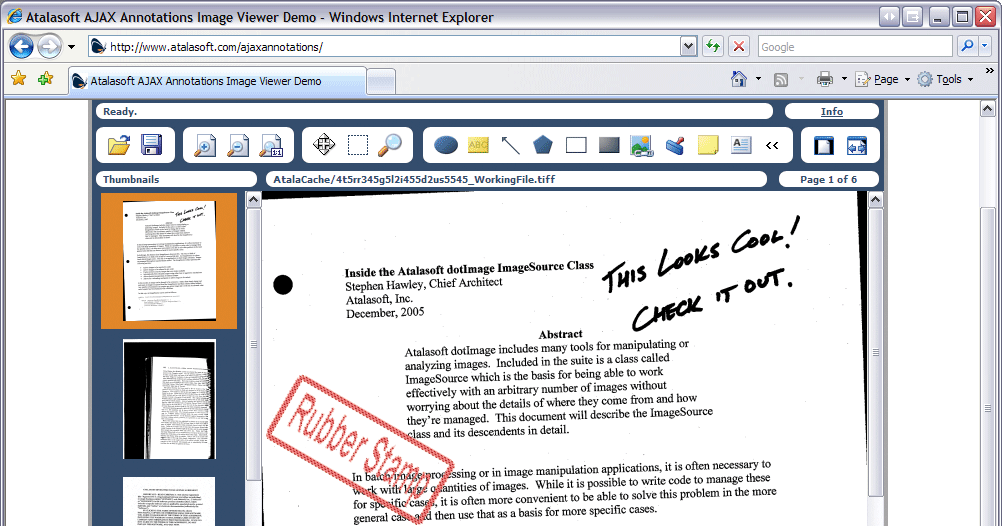The width and height of the screenshot is (1002, 526).
Task: Click the search magnifier button
Action: 967,46
